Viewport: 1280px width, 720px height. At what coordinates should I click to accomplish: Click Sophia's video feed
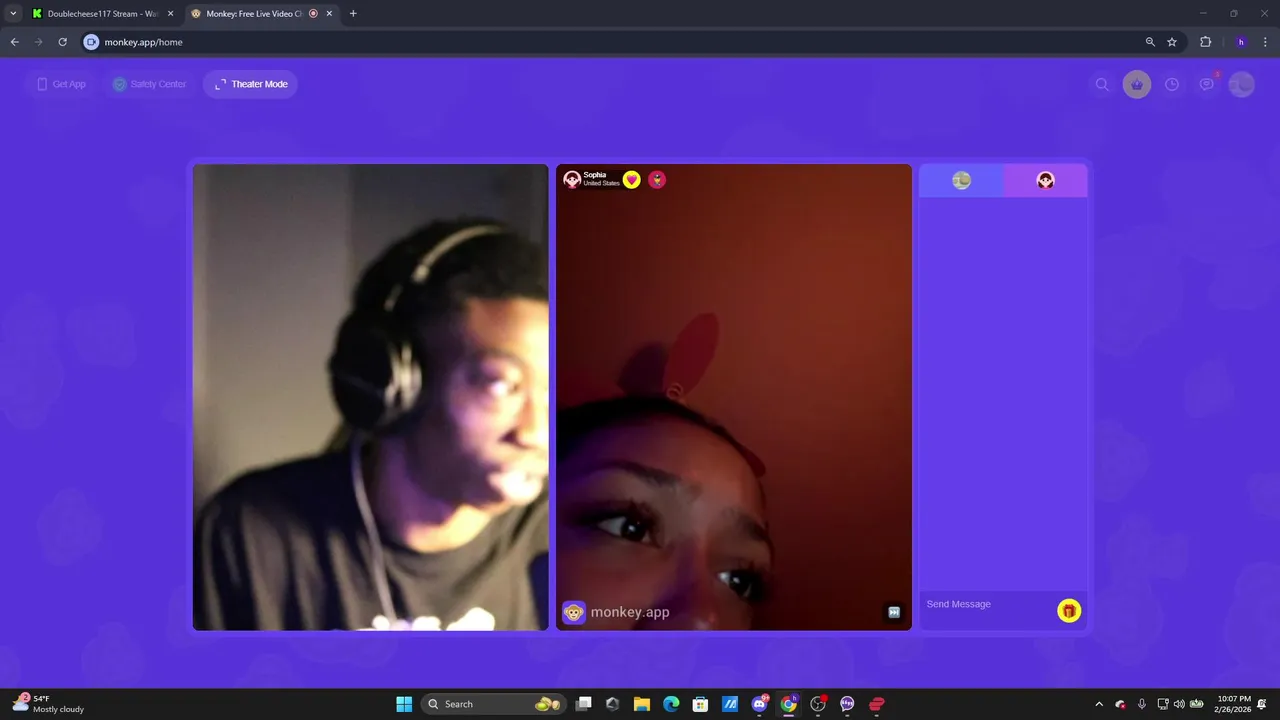coord(734,397)
